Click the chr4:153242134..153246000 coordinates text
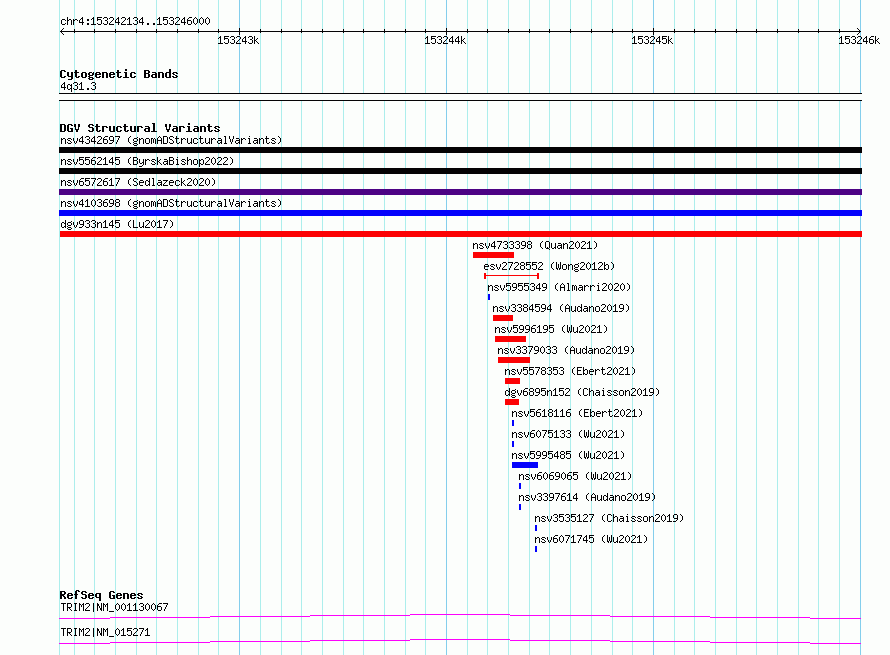Image resolution: width=890 pixels, height=655 pixels. point(135,22)
